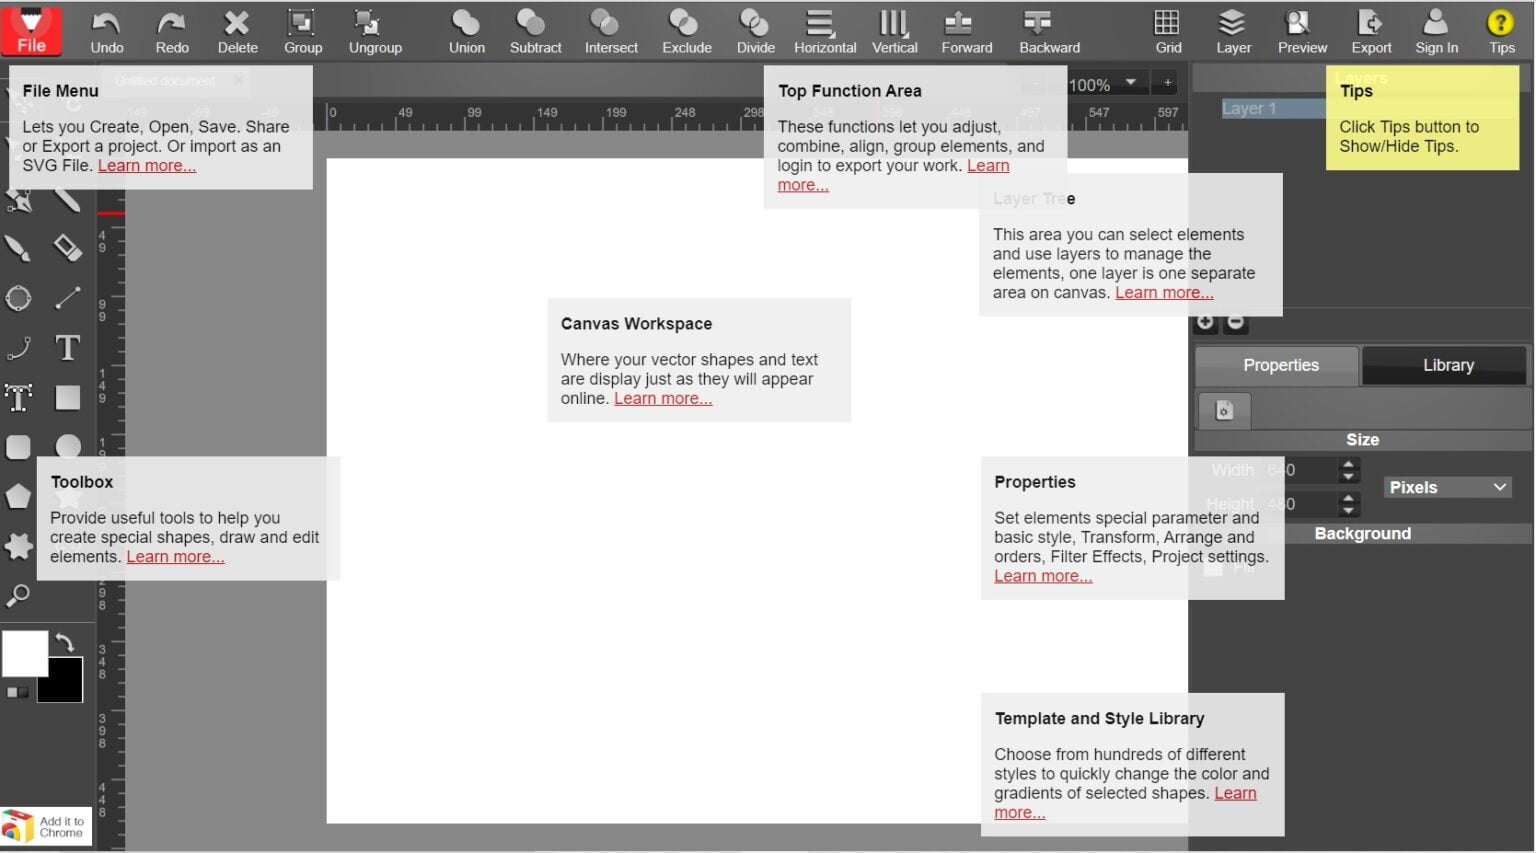Add a new layer with plus icon
The height and width of the screenshot is (853, 1536).
(1206, 322)
